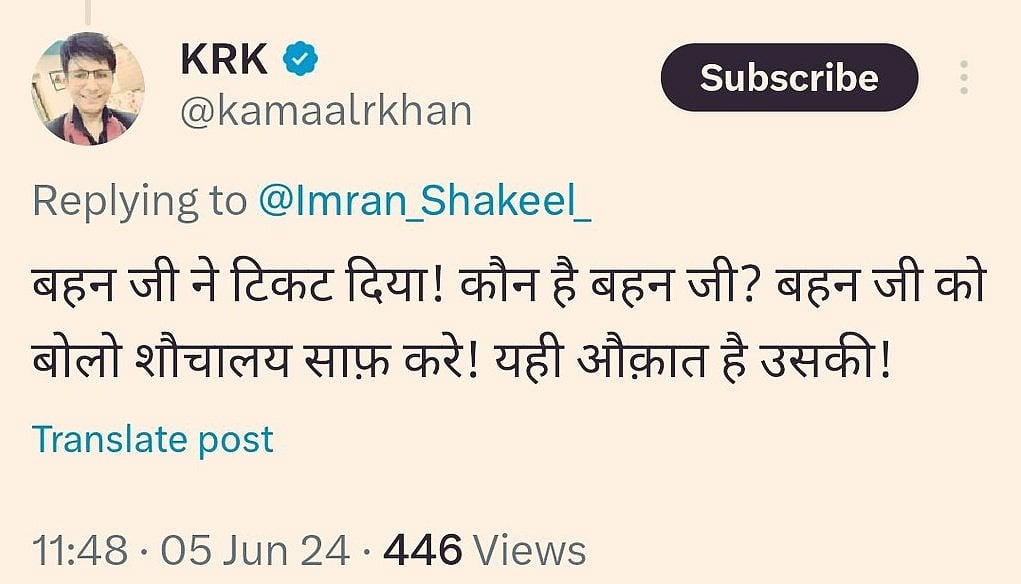The height and width of the screenshot is (584, 1021).
Task: Click the blue verified badge beside KRK
Action: click(x=300, y=59)
